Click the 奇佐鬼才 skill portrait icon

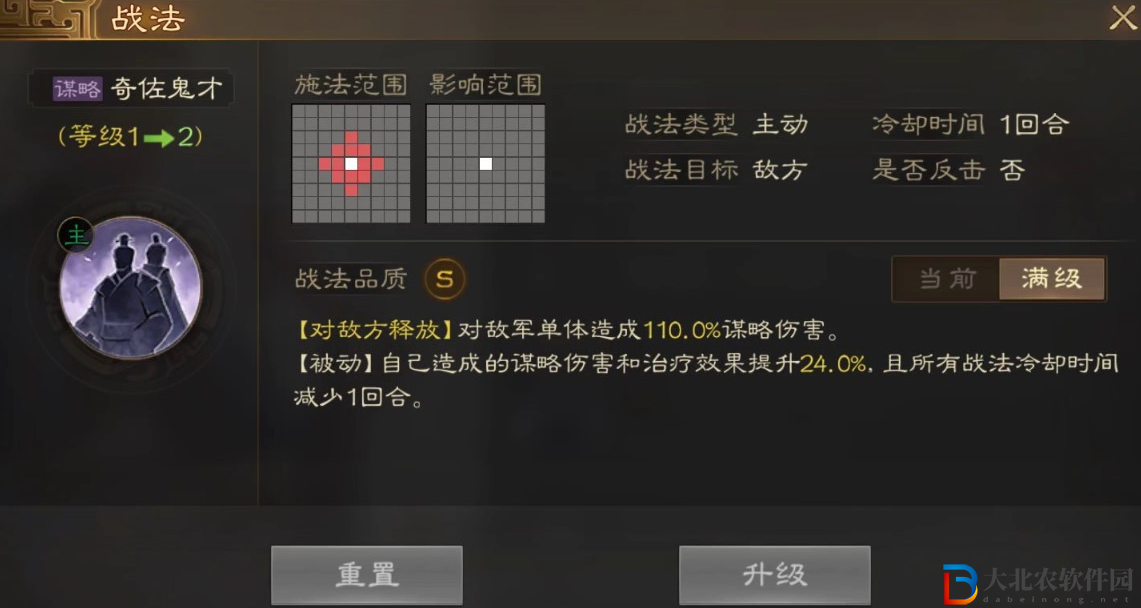coord(131,287)
